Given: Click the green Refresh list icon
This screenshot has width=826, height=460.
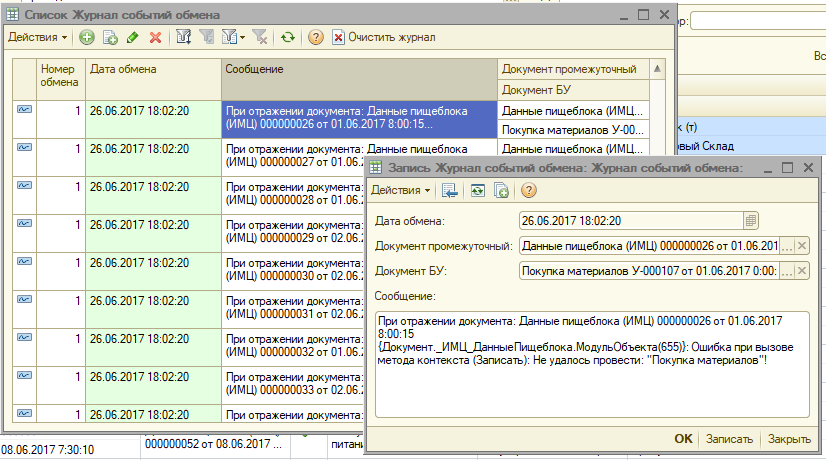Looking at the screenshot, I should click(x=288, y=37).
